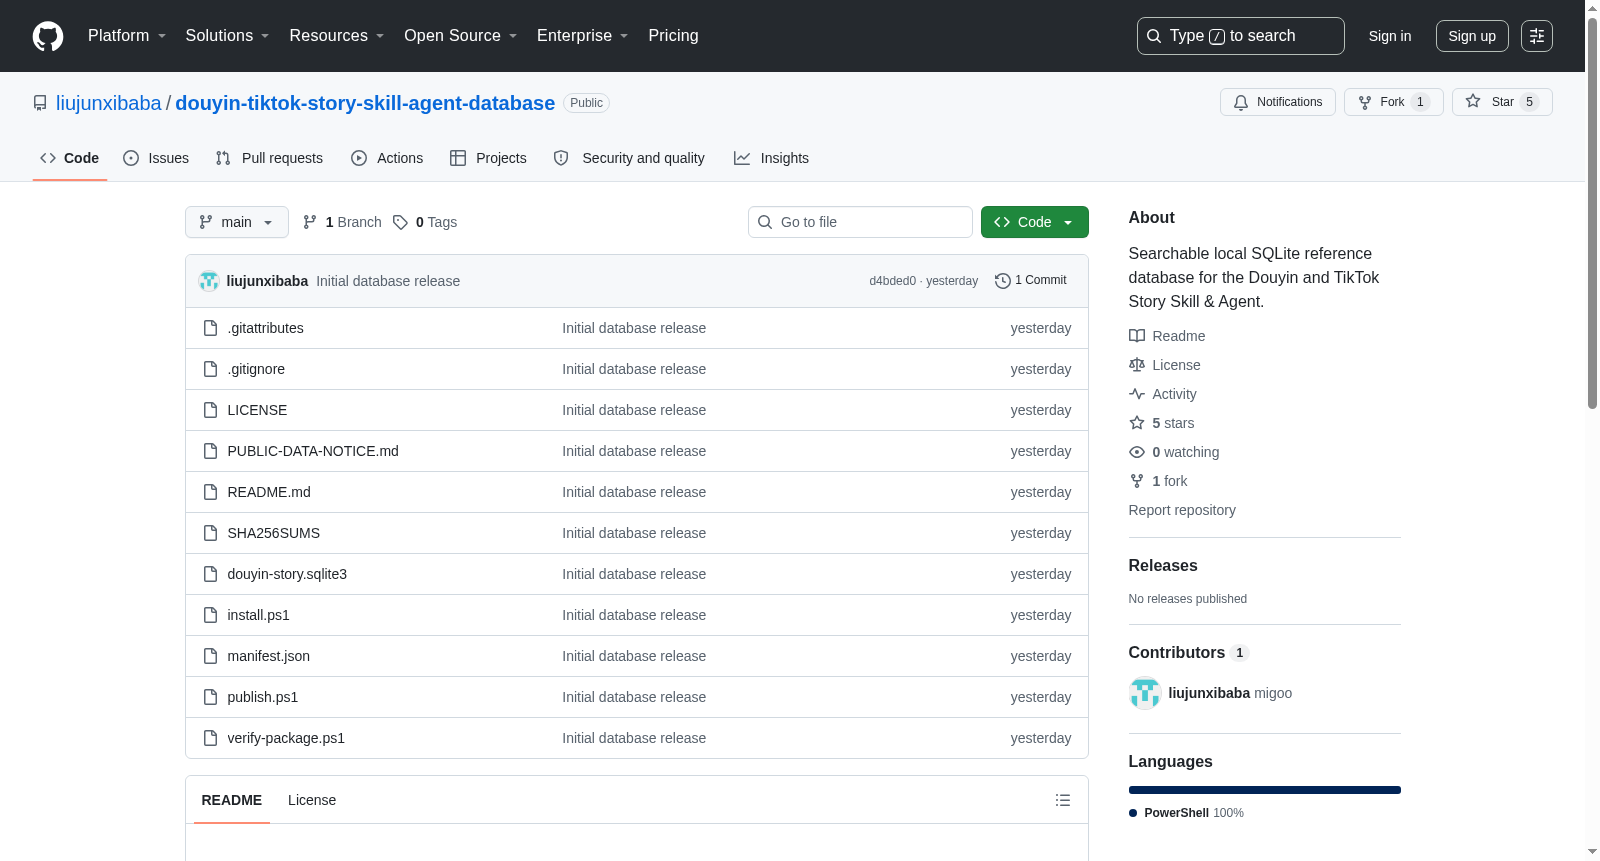Click the Notifications button
The width and height of the screenshot is (1600, 861).
pos(1278,102)
